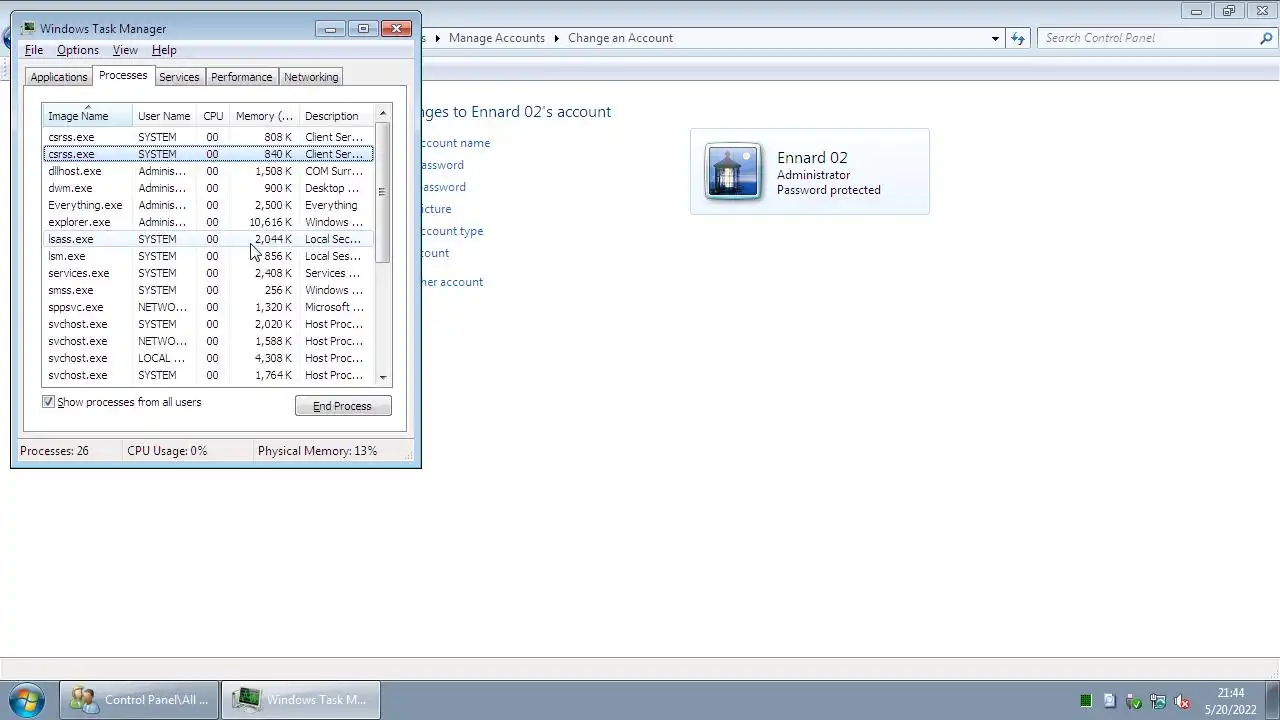Click the Task Manager title bar icon
Screen dimensions: 1280x720
point(27,28)
